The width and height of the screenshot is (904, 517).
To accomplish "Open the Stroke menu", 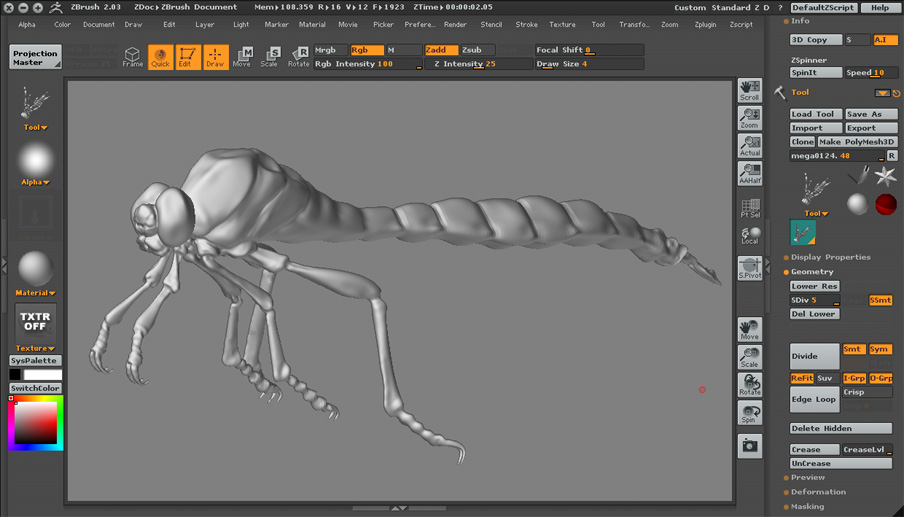I will (526, 25).
